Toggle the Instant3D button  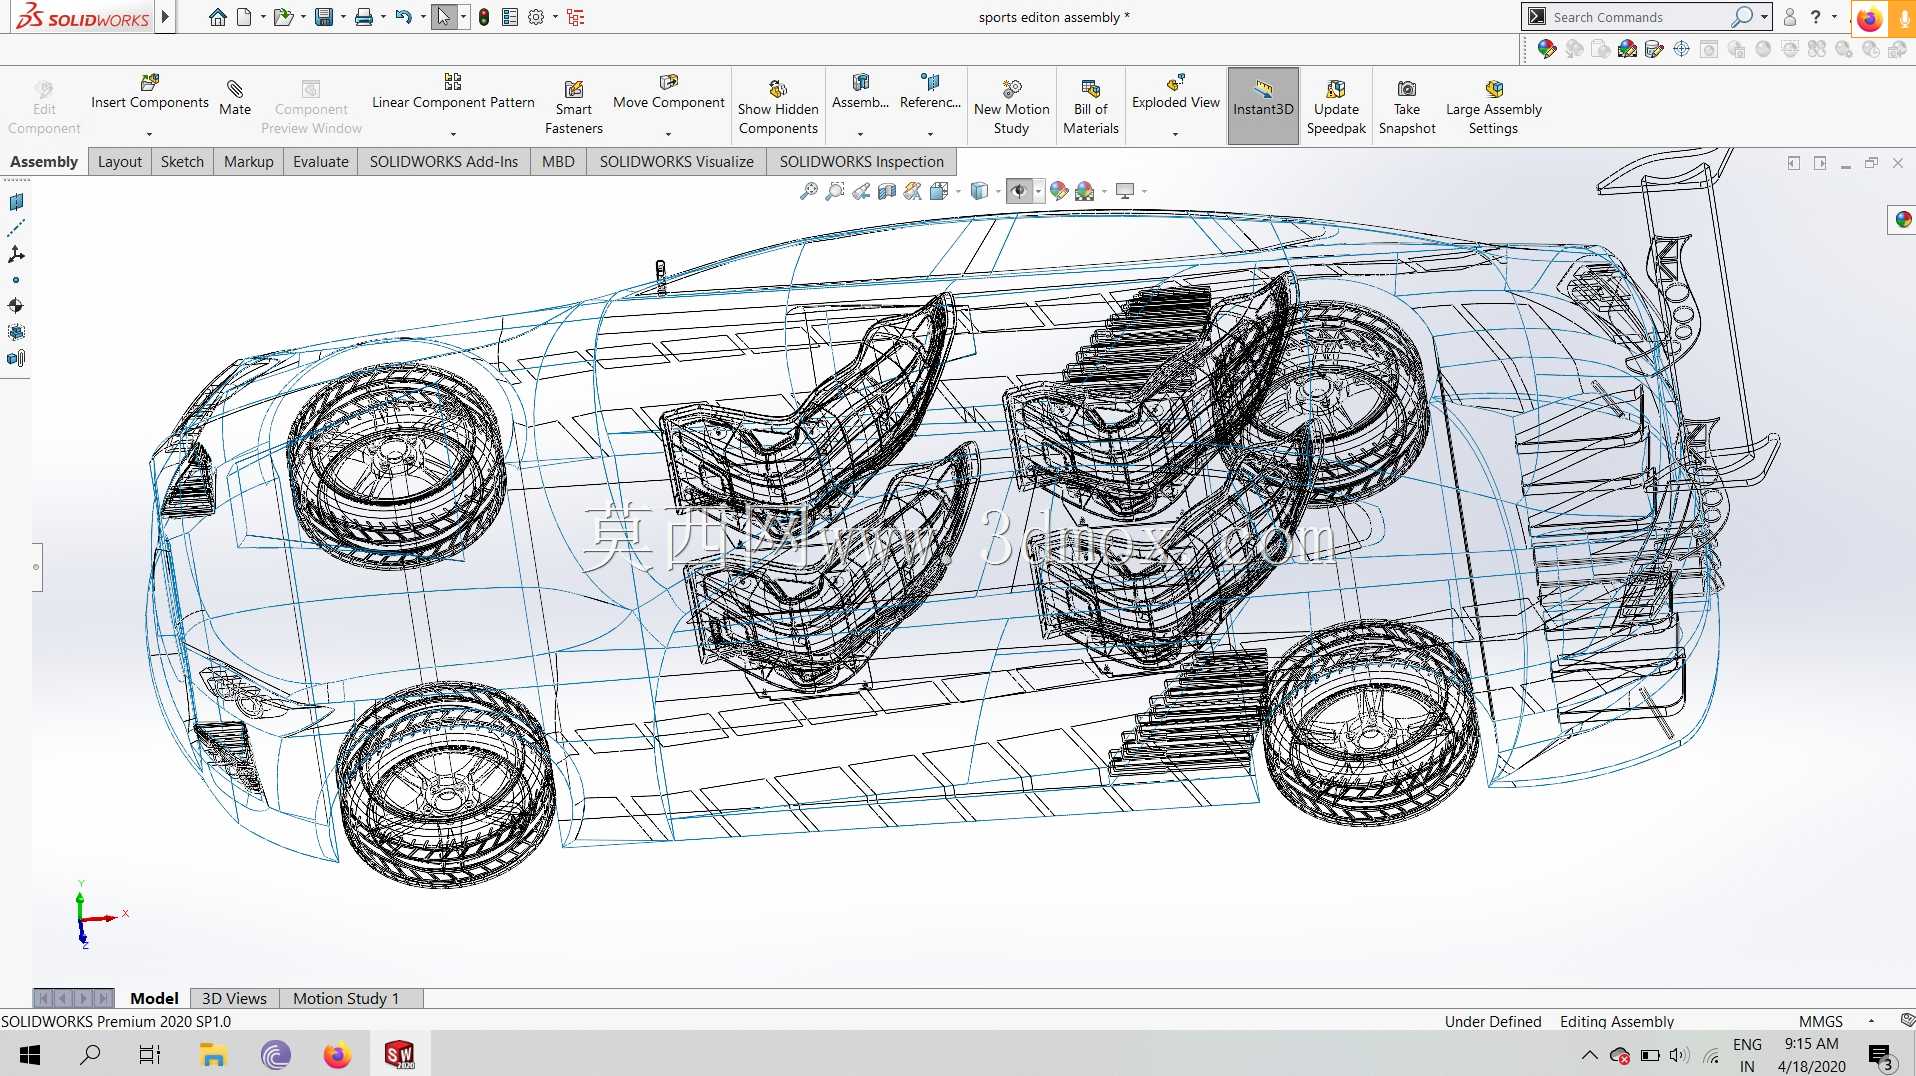click(x=1263, y=107)
